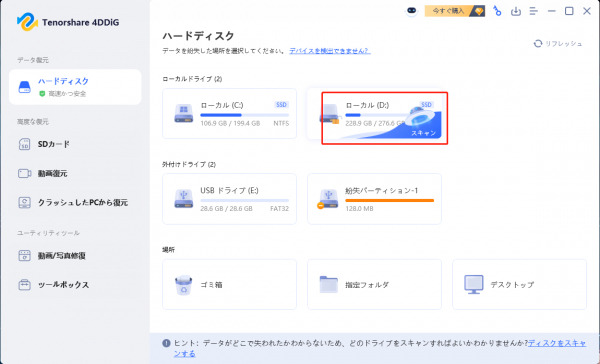Select ハードディスク in the sidebar
600x364 pixels.
75,87
